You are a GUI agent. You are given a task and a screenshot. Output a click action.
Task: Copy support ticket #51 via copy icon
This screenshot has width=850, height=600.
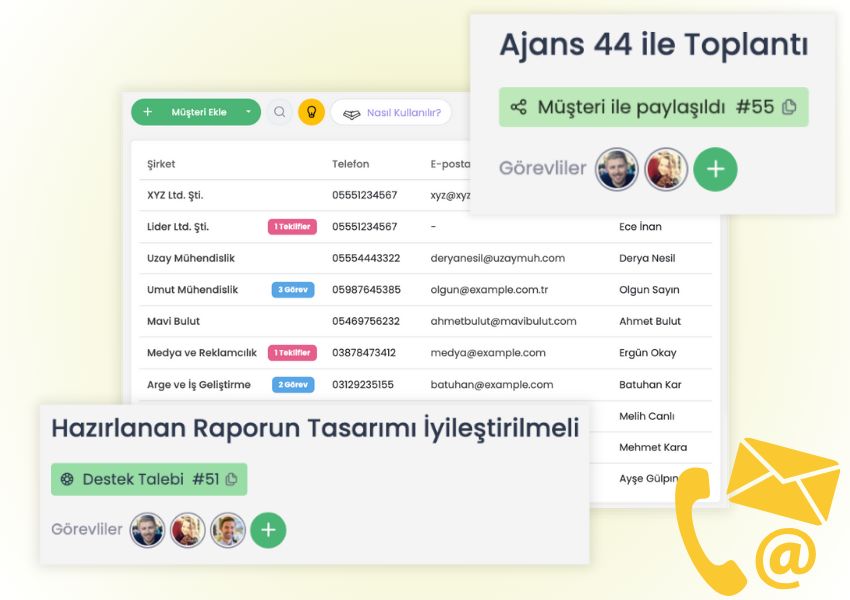click(232, 479)
